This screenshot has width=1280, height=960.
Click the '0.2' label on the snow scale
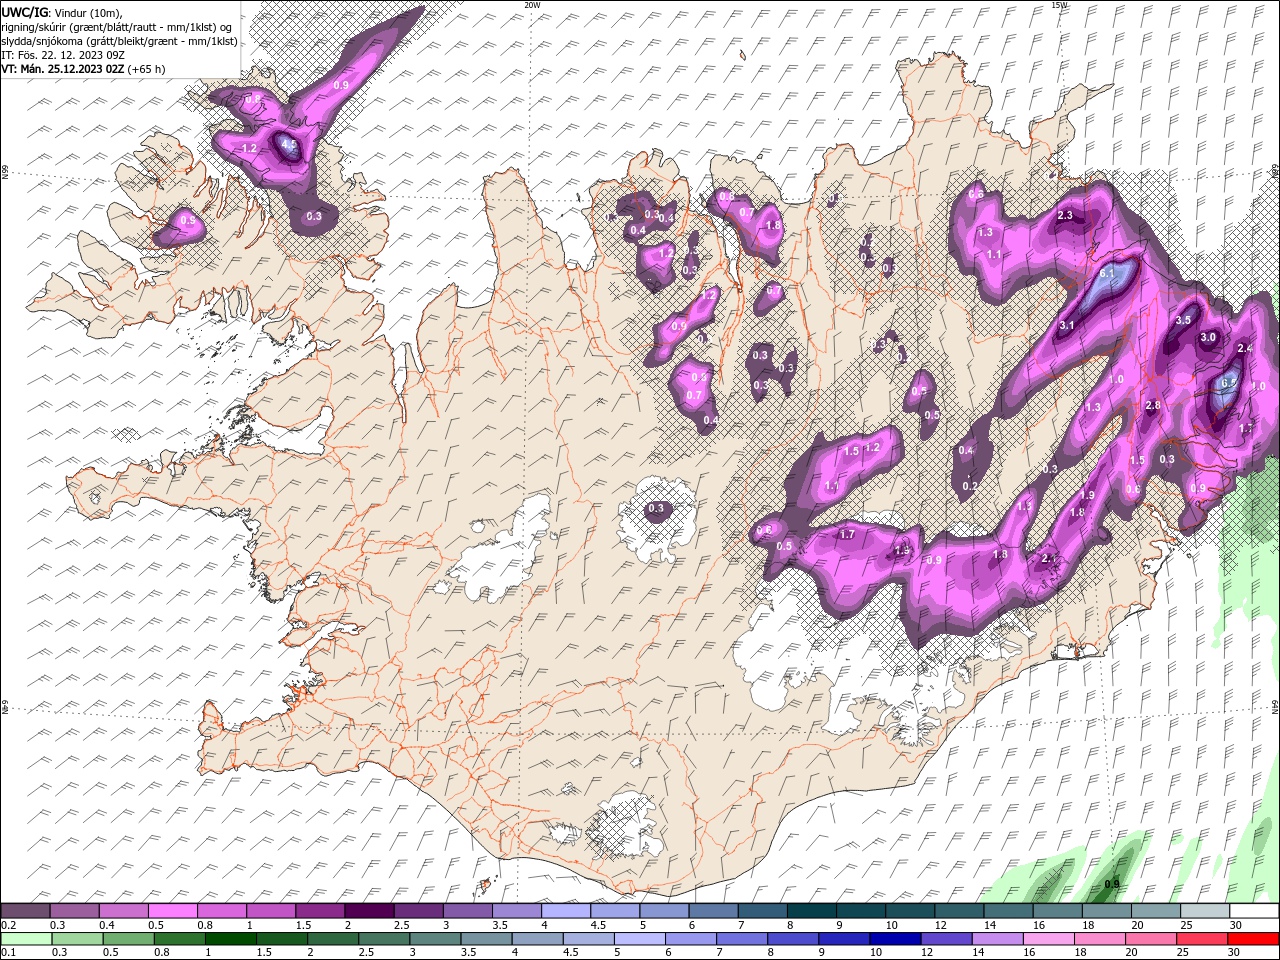pyautogui.click(x=8, y=925)
